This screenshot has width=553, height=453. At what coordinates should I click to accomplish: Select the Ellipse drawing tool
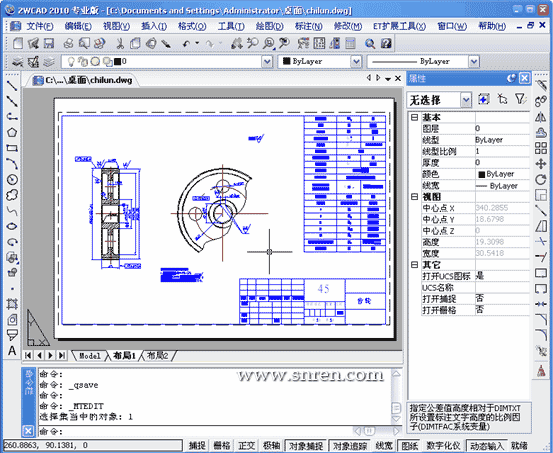[12, 226]
